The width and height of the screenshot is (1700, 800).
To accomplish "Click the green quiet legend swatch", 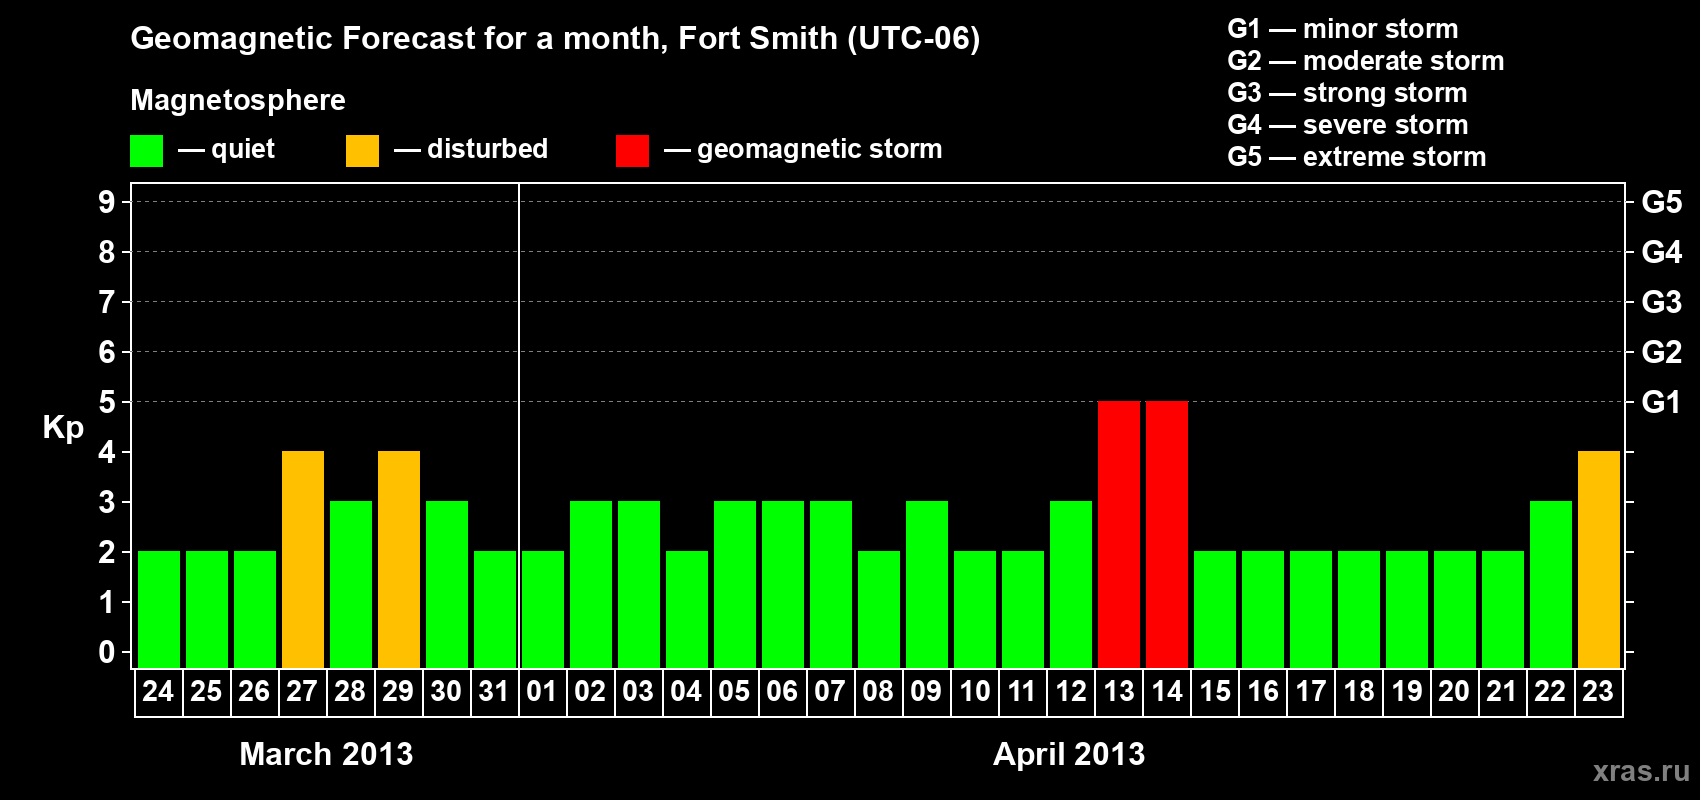I will tap(146, 151).
